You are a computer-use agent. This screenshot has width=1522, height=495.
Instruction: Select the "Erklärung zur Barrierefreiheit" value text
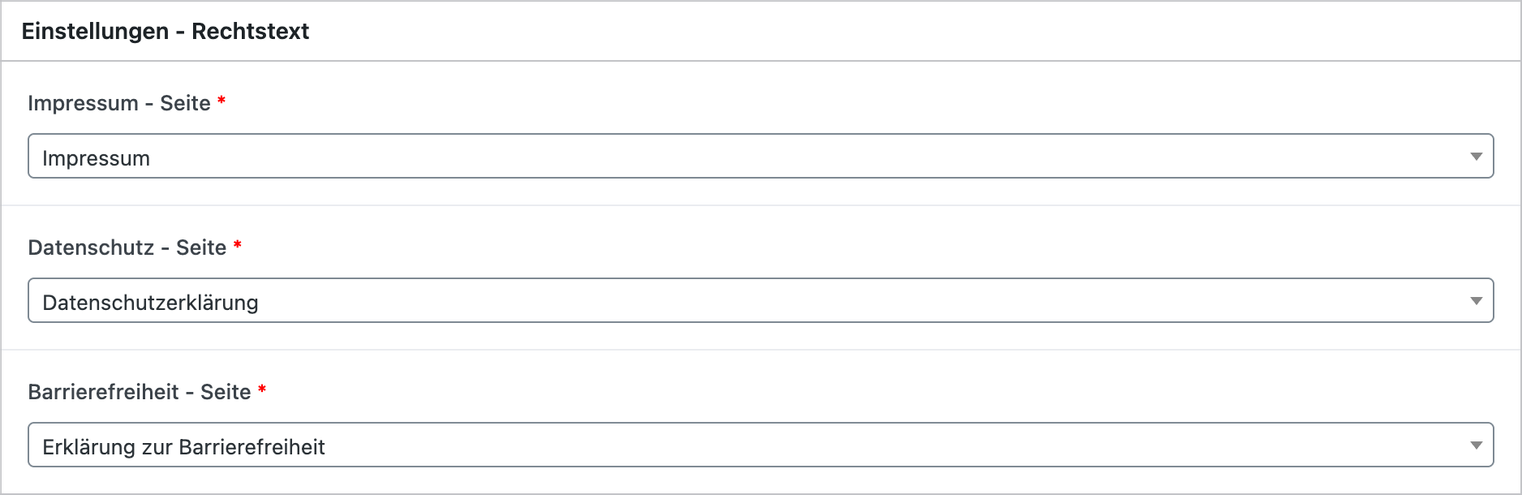184,446
